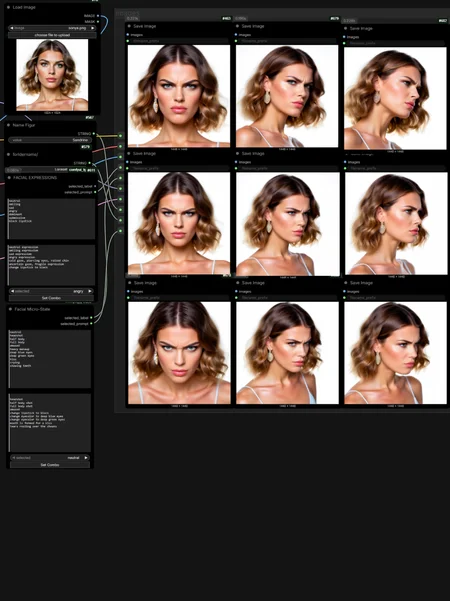Click the IMAGE output port on Load Image

point(98,16)
